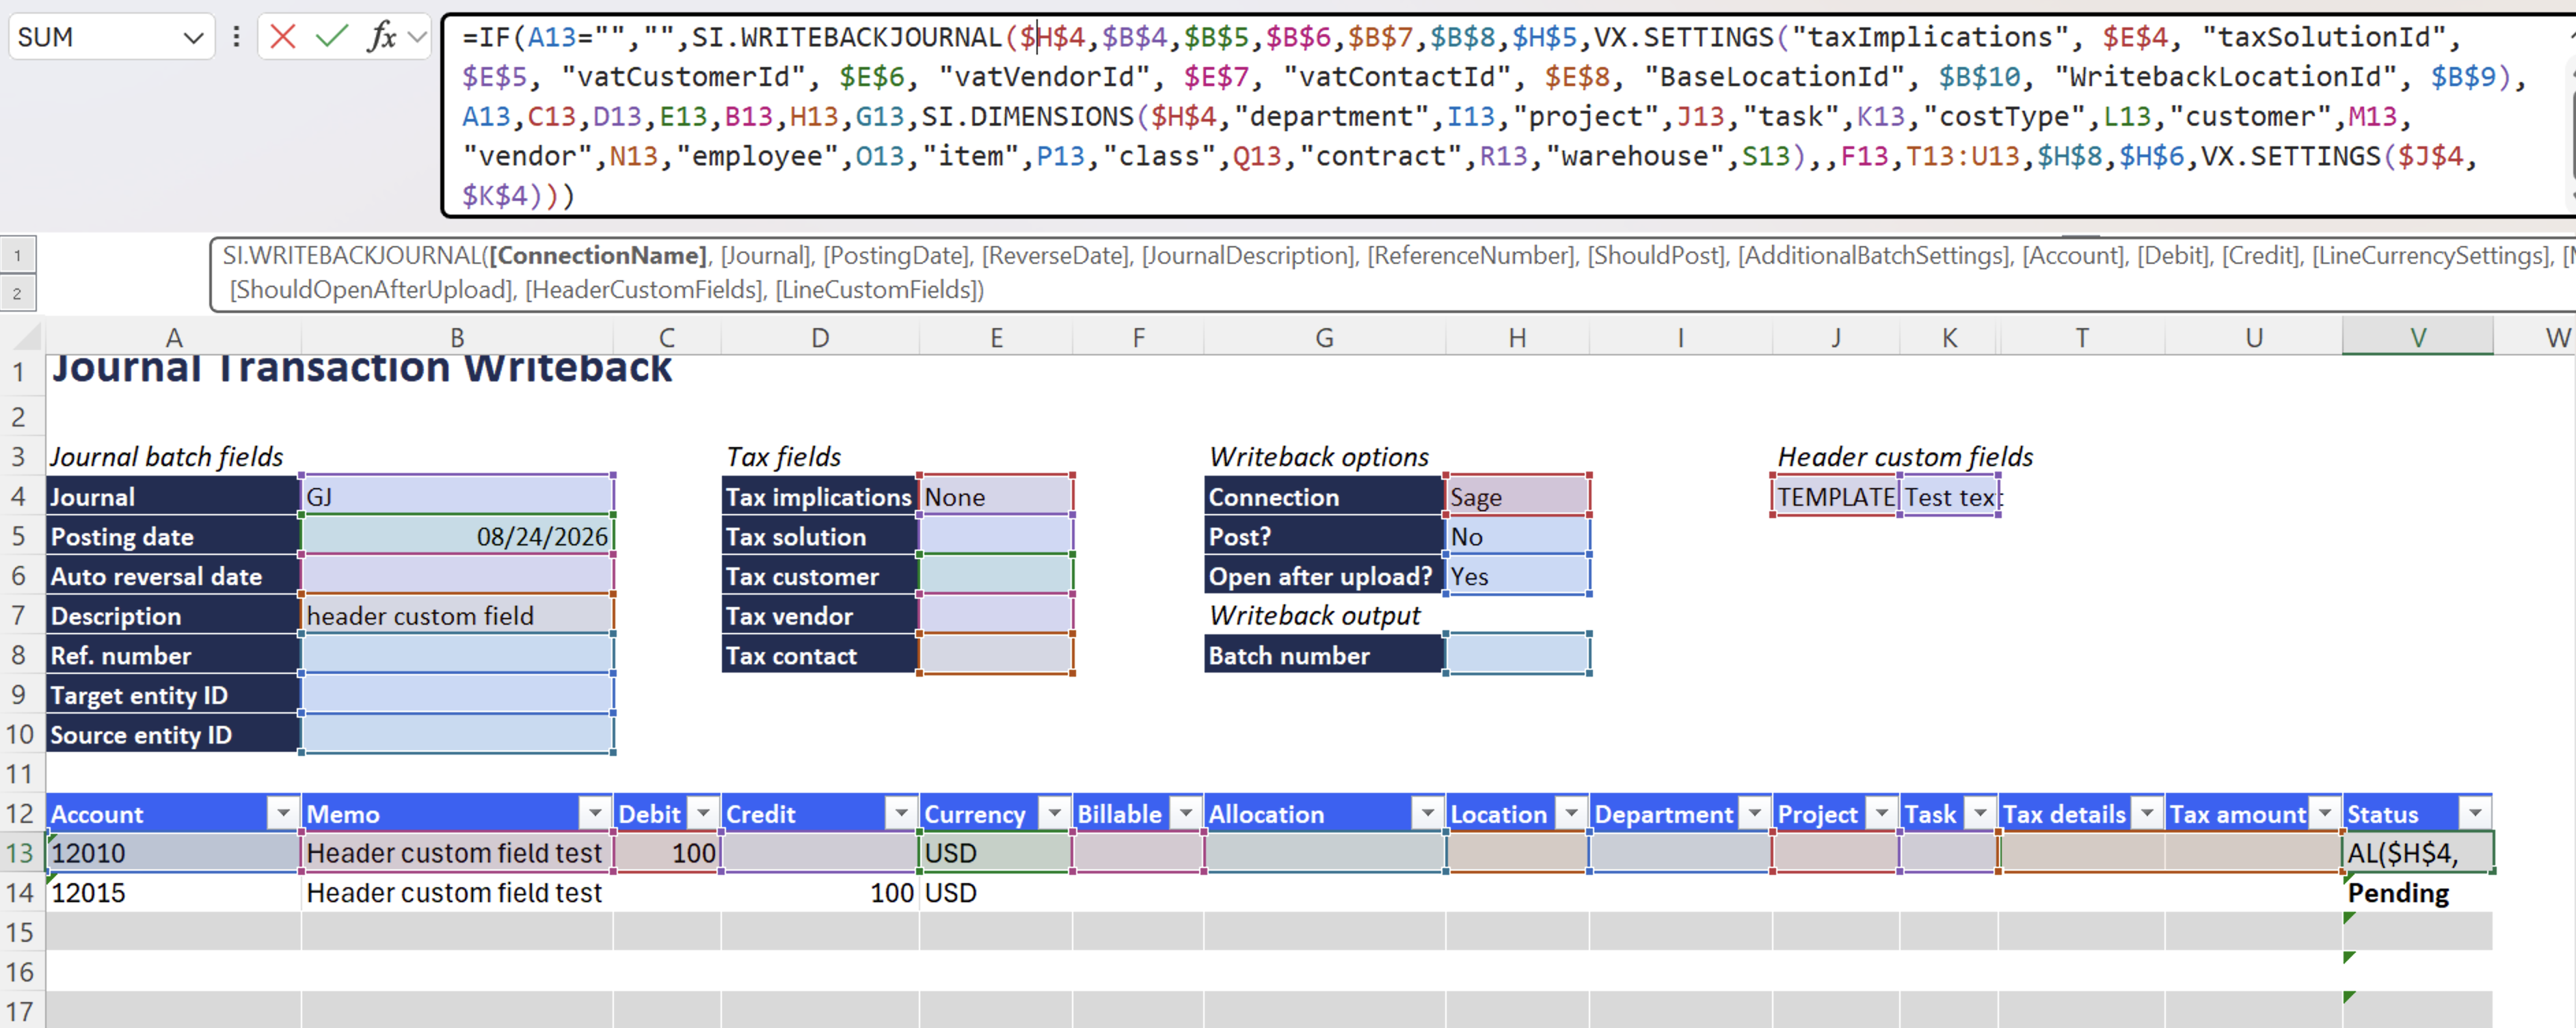
Task: Open the Credit column filter dropdown
Action: coord(902,813)
